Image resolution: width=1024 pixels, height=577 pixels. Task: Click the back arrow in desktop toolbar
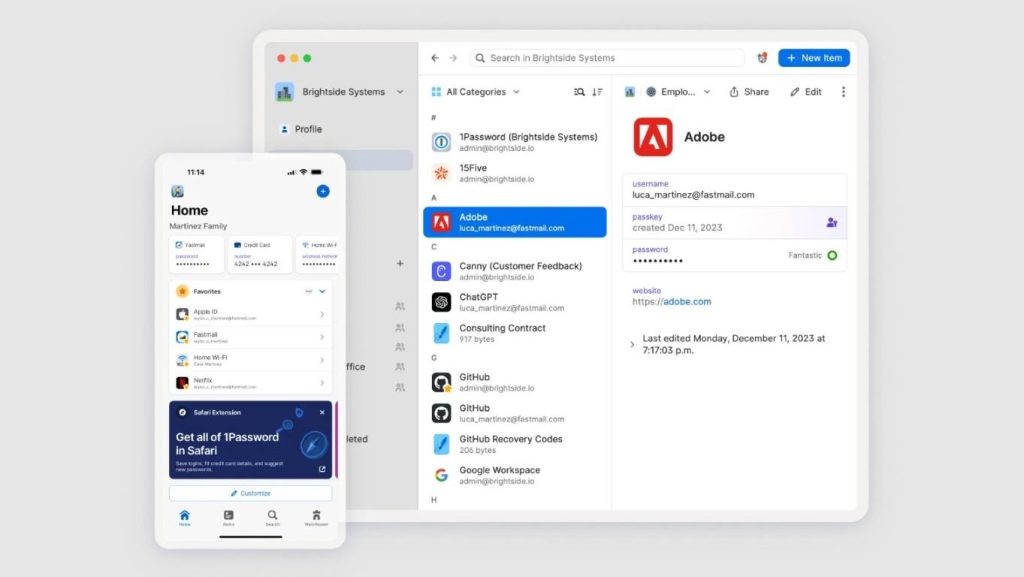click(435, 58)
